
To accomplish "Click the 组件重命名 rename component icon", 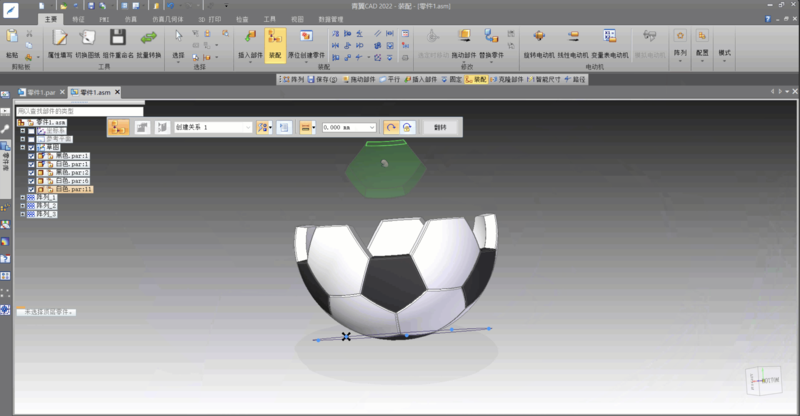I will [x=118, y=41].
